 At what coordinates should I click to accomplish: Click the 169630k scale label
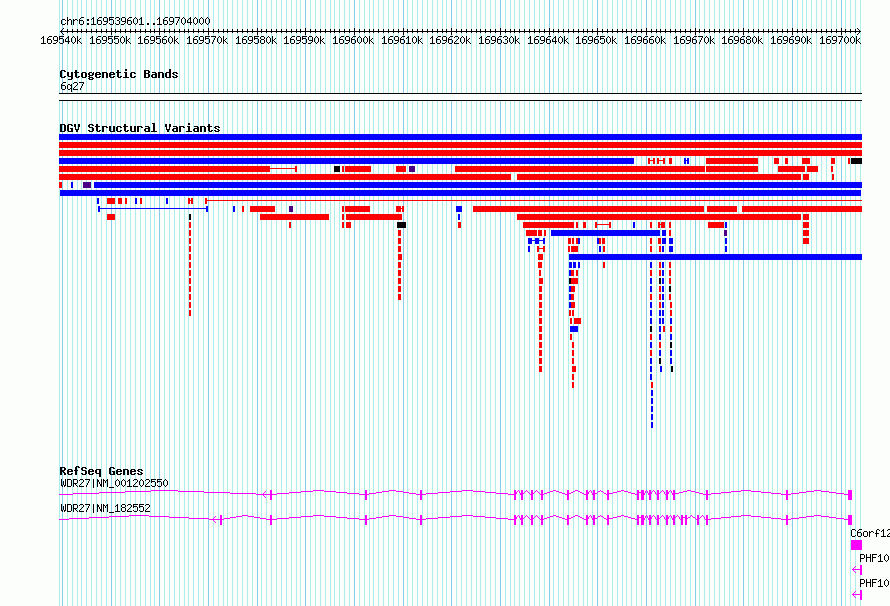498,40
